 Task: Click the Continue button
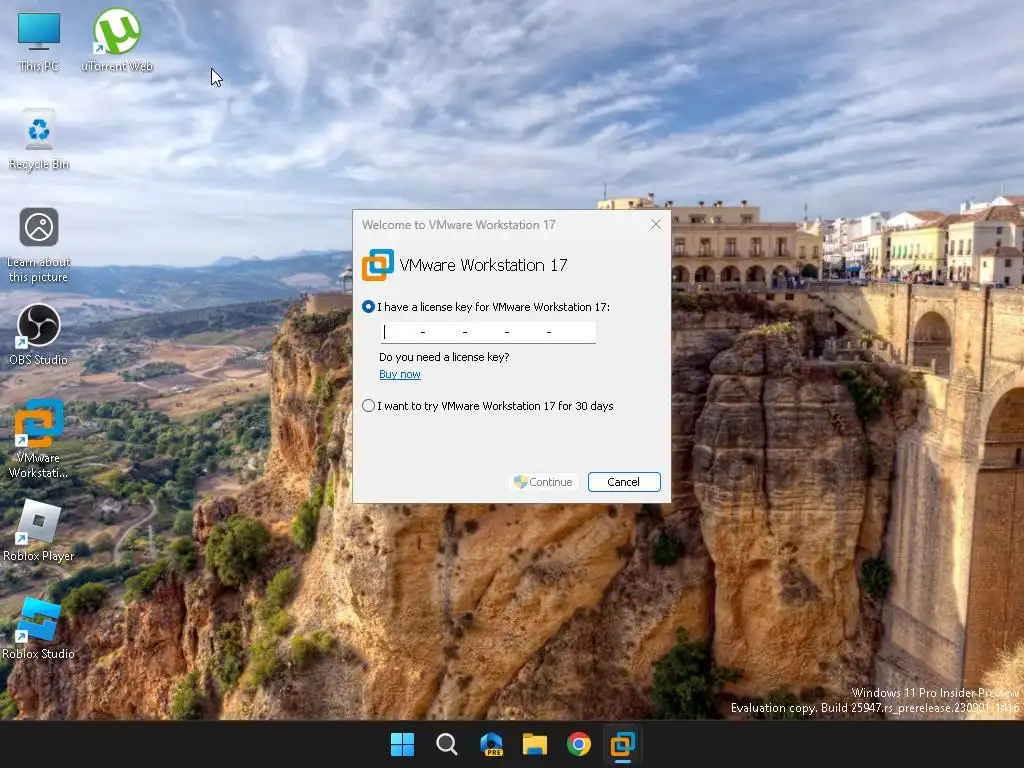tap(543, 482)
